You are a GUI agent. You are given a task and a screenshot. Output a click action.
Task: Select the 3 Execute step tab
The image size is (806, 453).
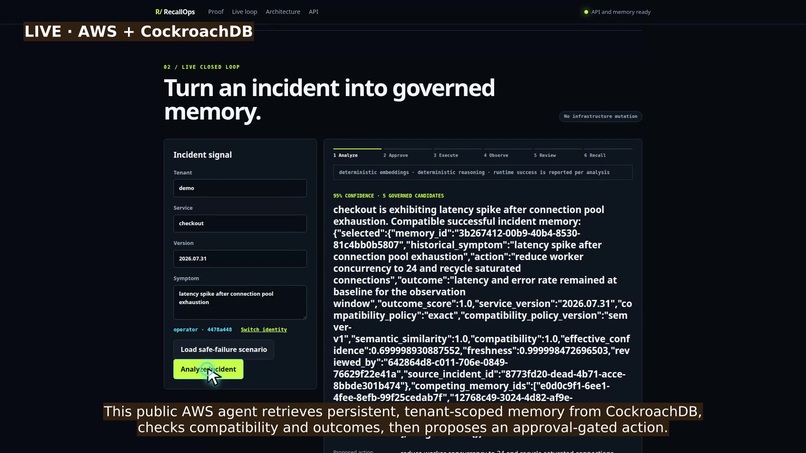point(457,153)
